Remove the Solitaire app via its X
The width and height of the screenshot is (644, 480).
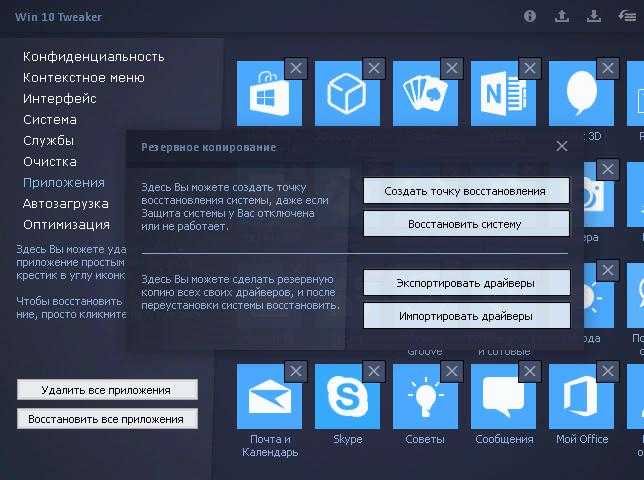click(452, 68)
